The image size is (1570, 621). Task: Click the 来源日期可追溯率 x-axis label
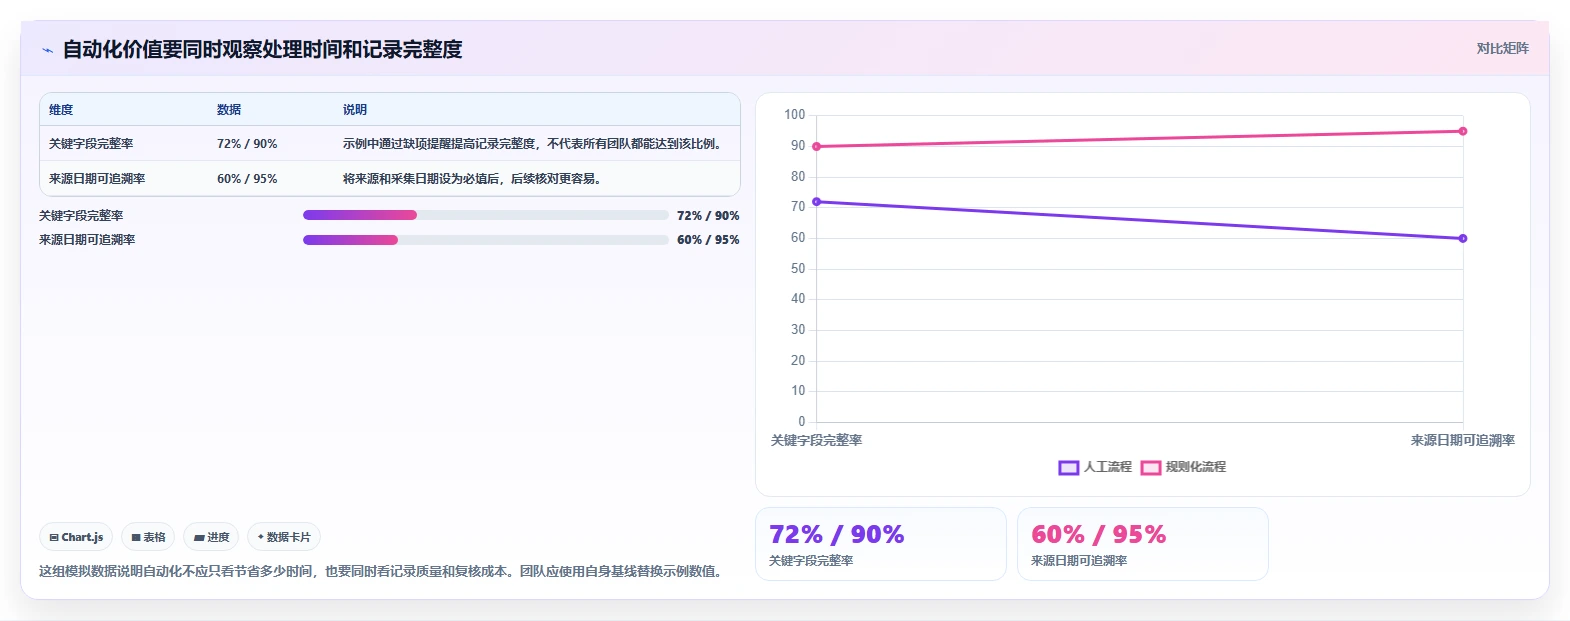(x=1463, y=441)
